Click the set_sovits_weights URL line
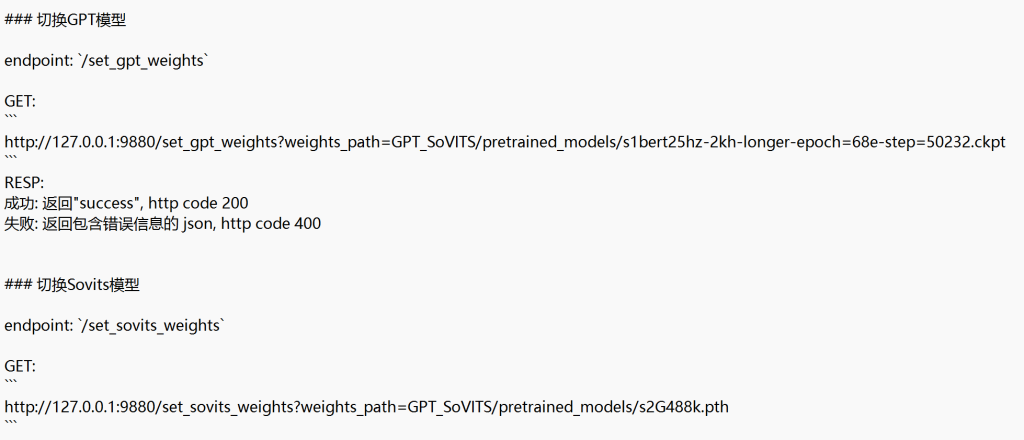The width and height of the screenshot is (1024, 440). coord(366,407)
